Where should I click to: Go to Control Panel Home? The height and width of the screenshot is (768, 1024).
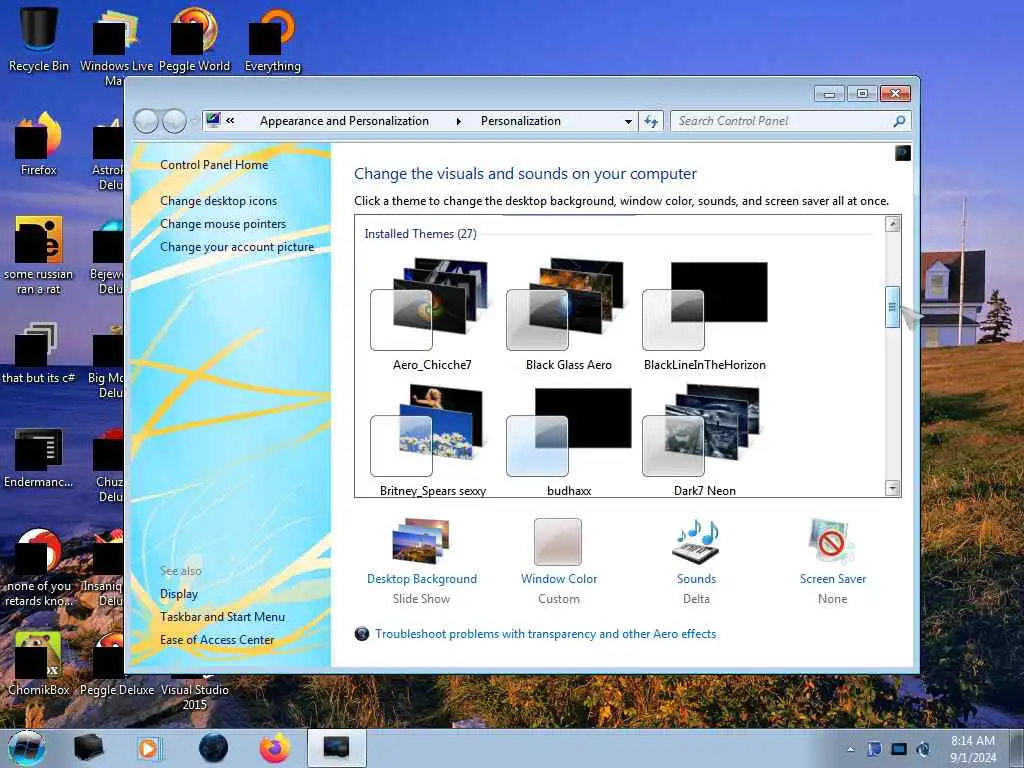(214, 165)
